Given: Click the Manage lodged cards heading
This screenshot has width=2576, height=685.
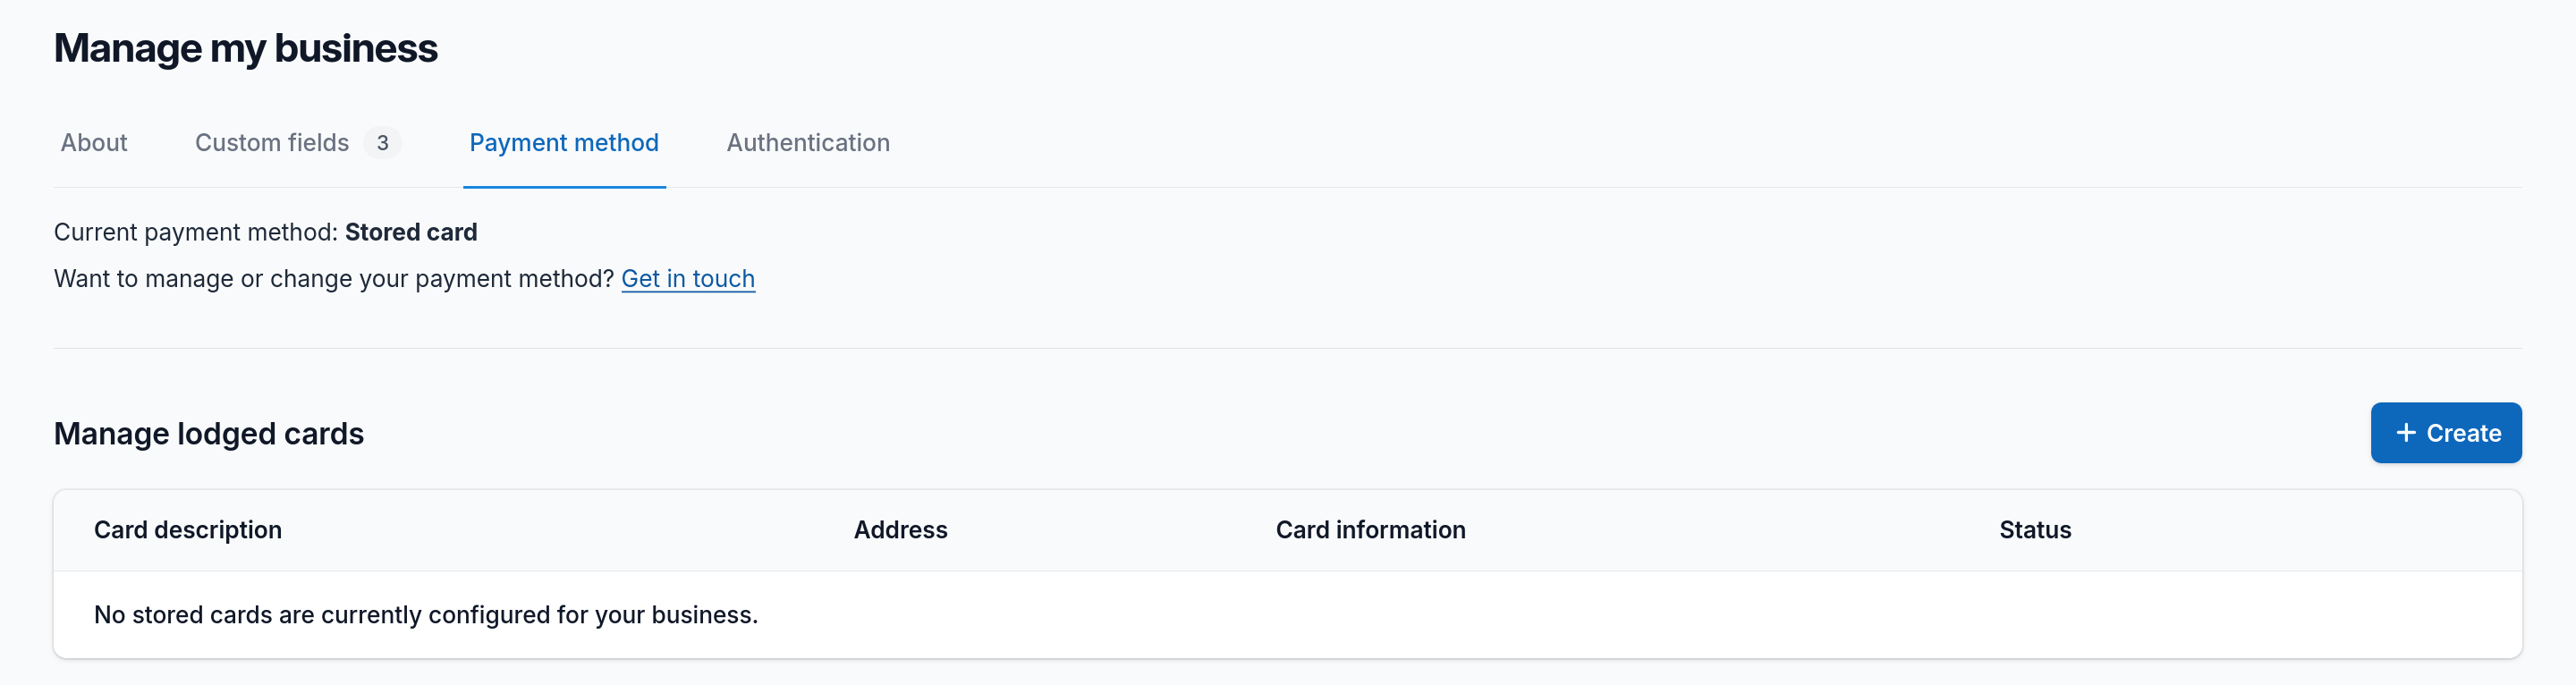Looking at the screenshot, I should tap(209, 434).
